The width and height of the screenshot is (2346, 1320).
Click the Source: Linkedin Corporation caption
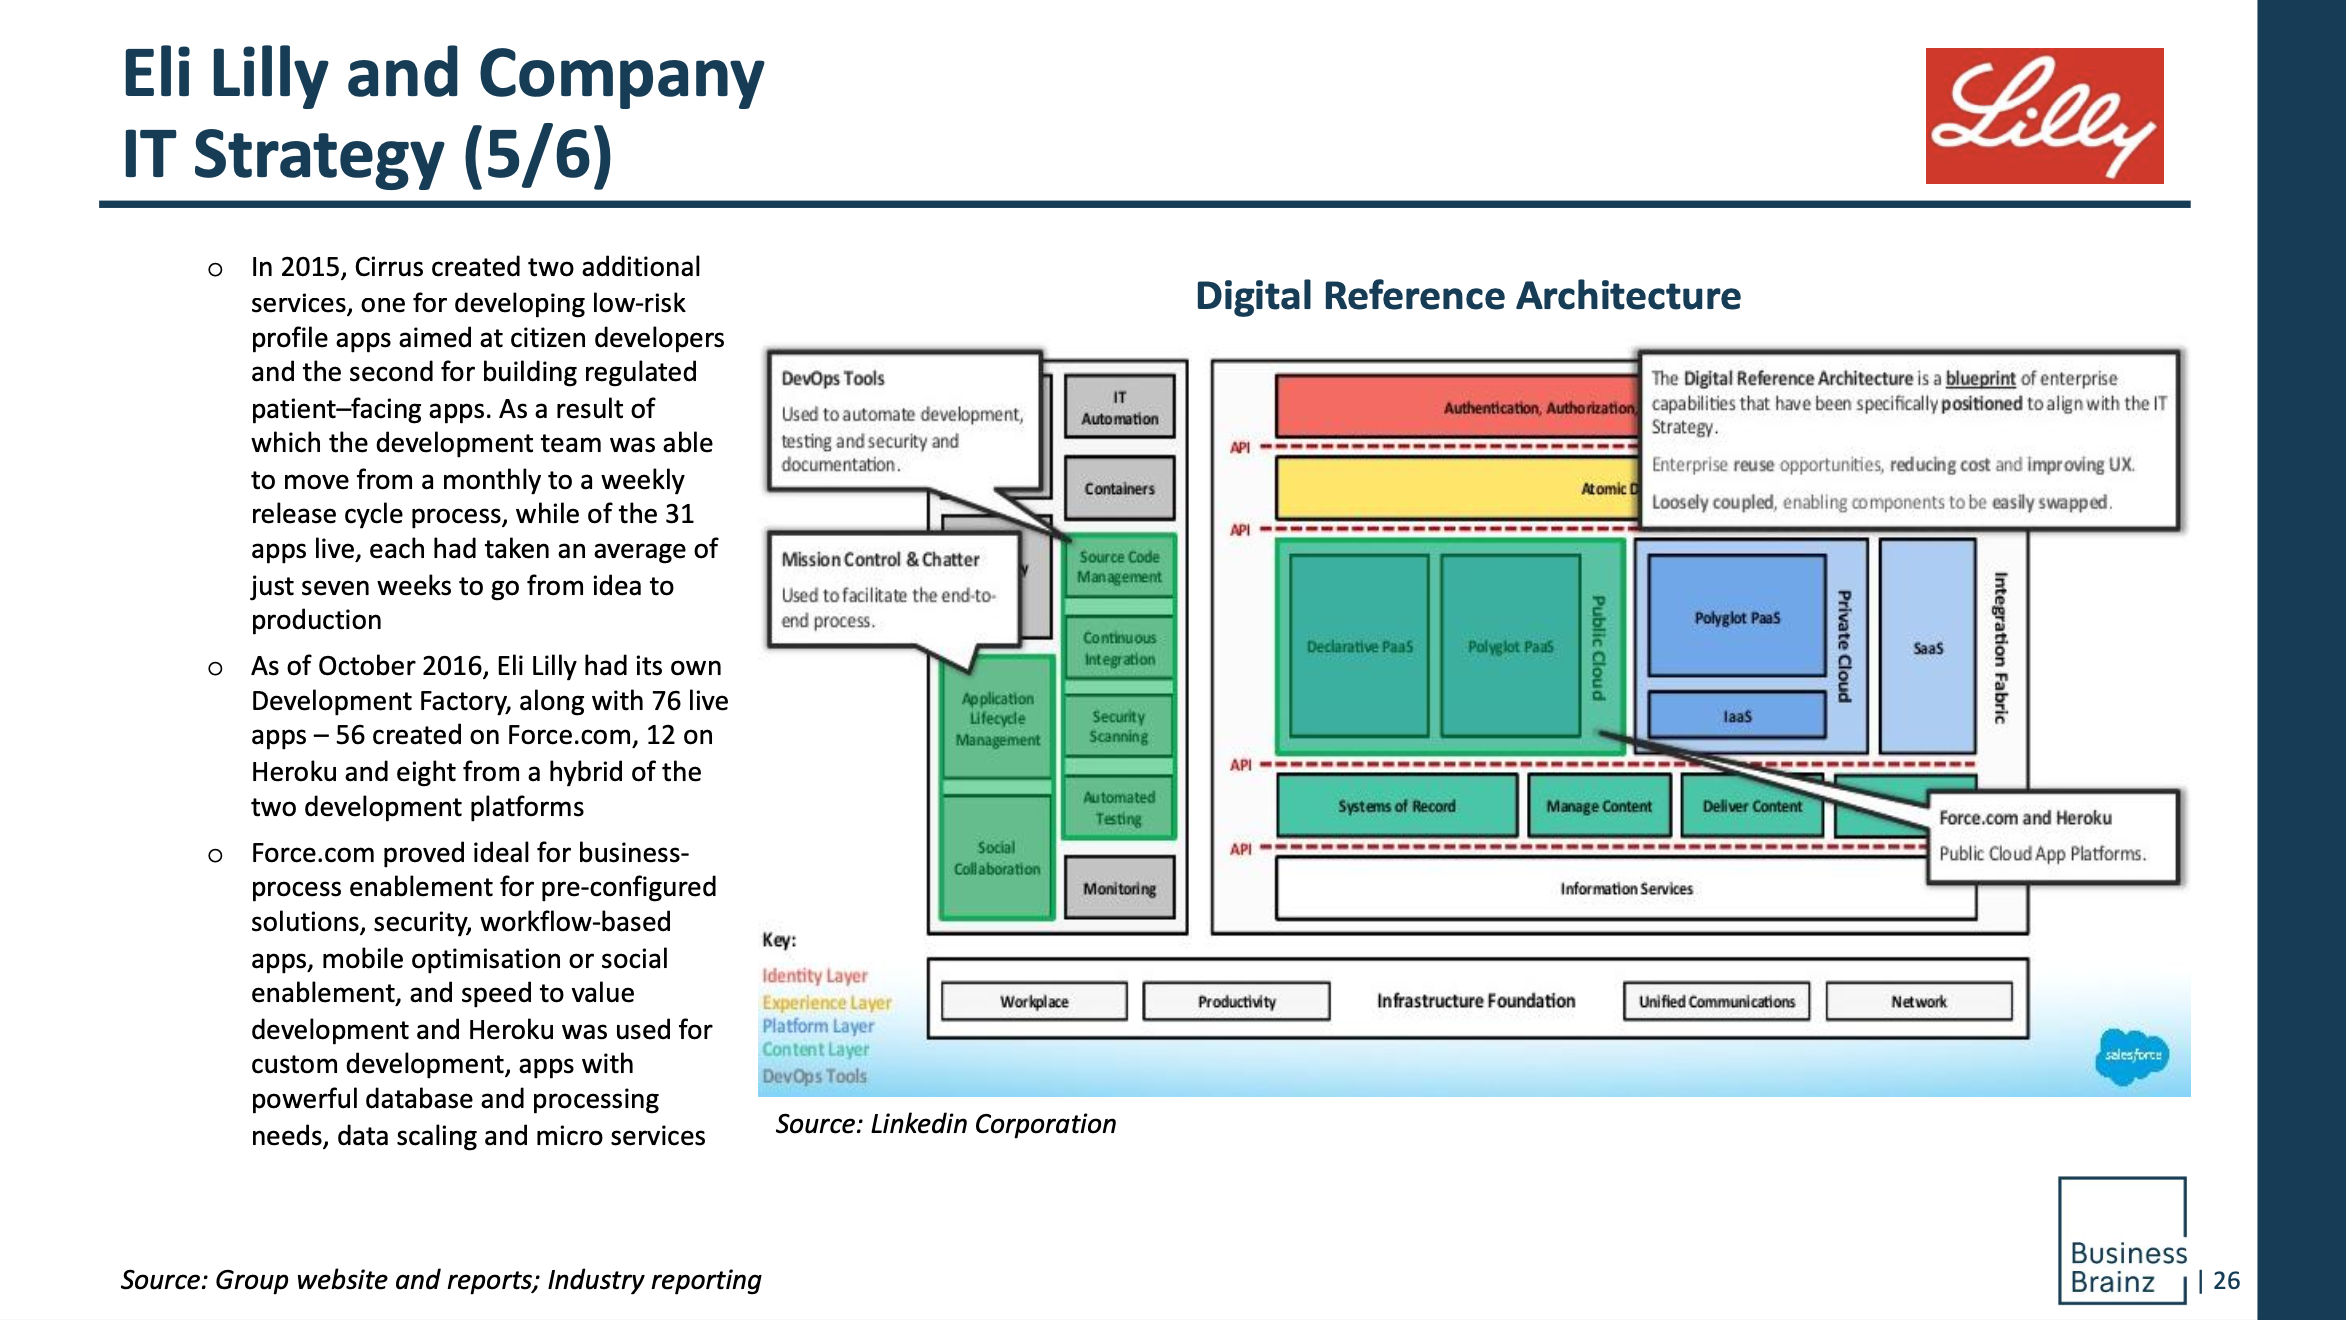click(946, 1124)
